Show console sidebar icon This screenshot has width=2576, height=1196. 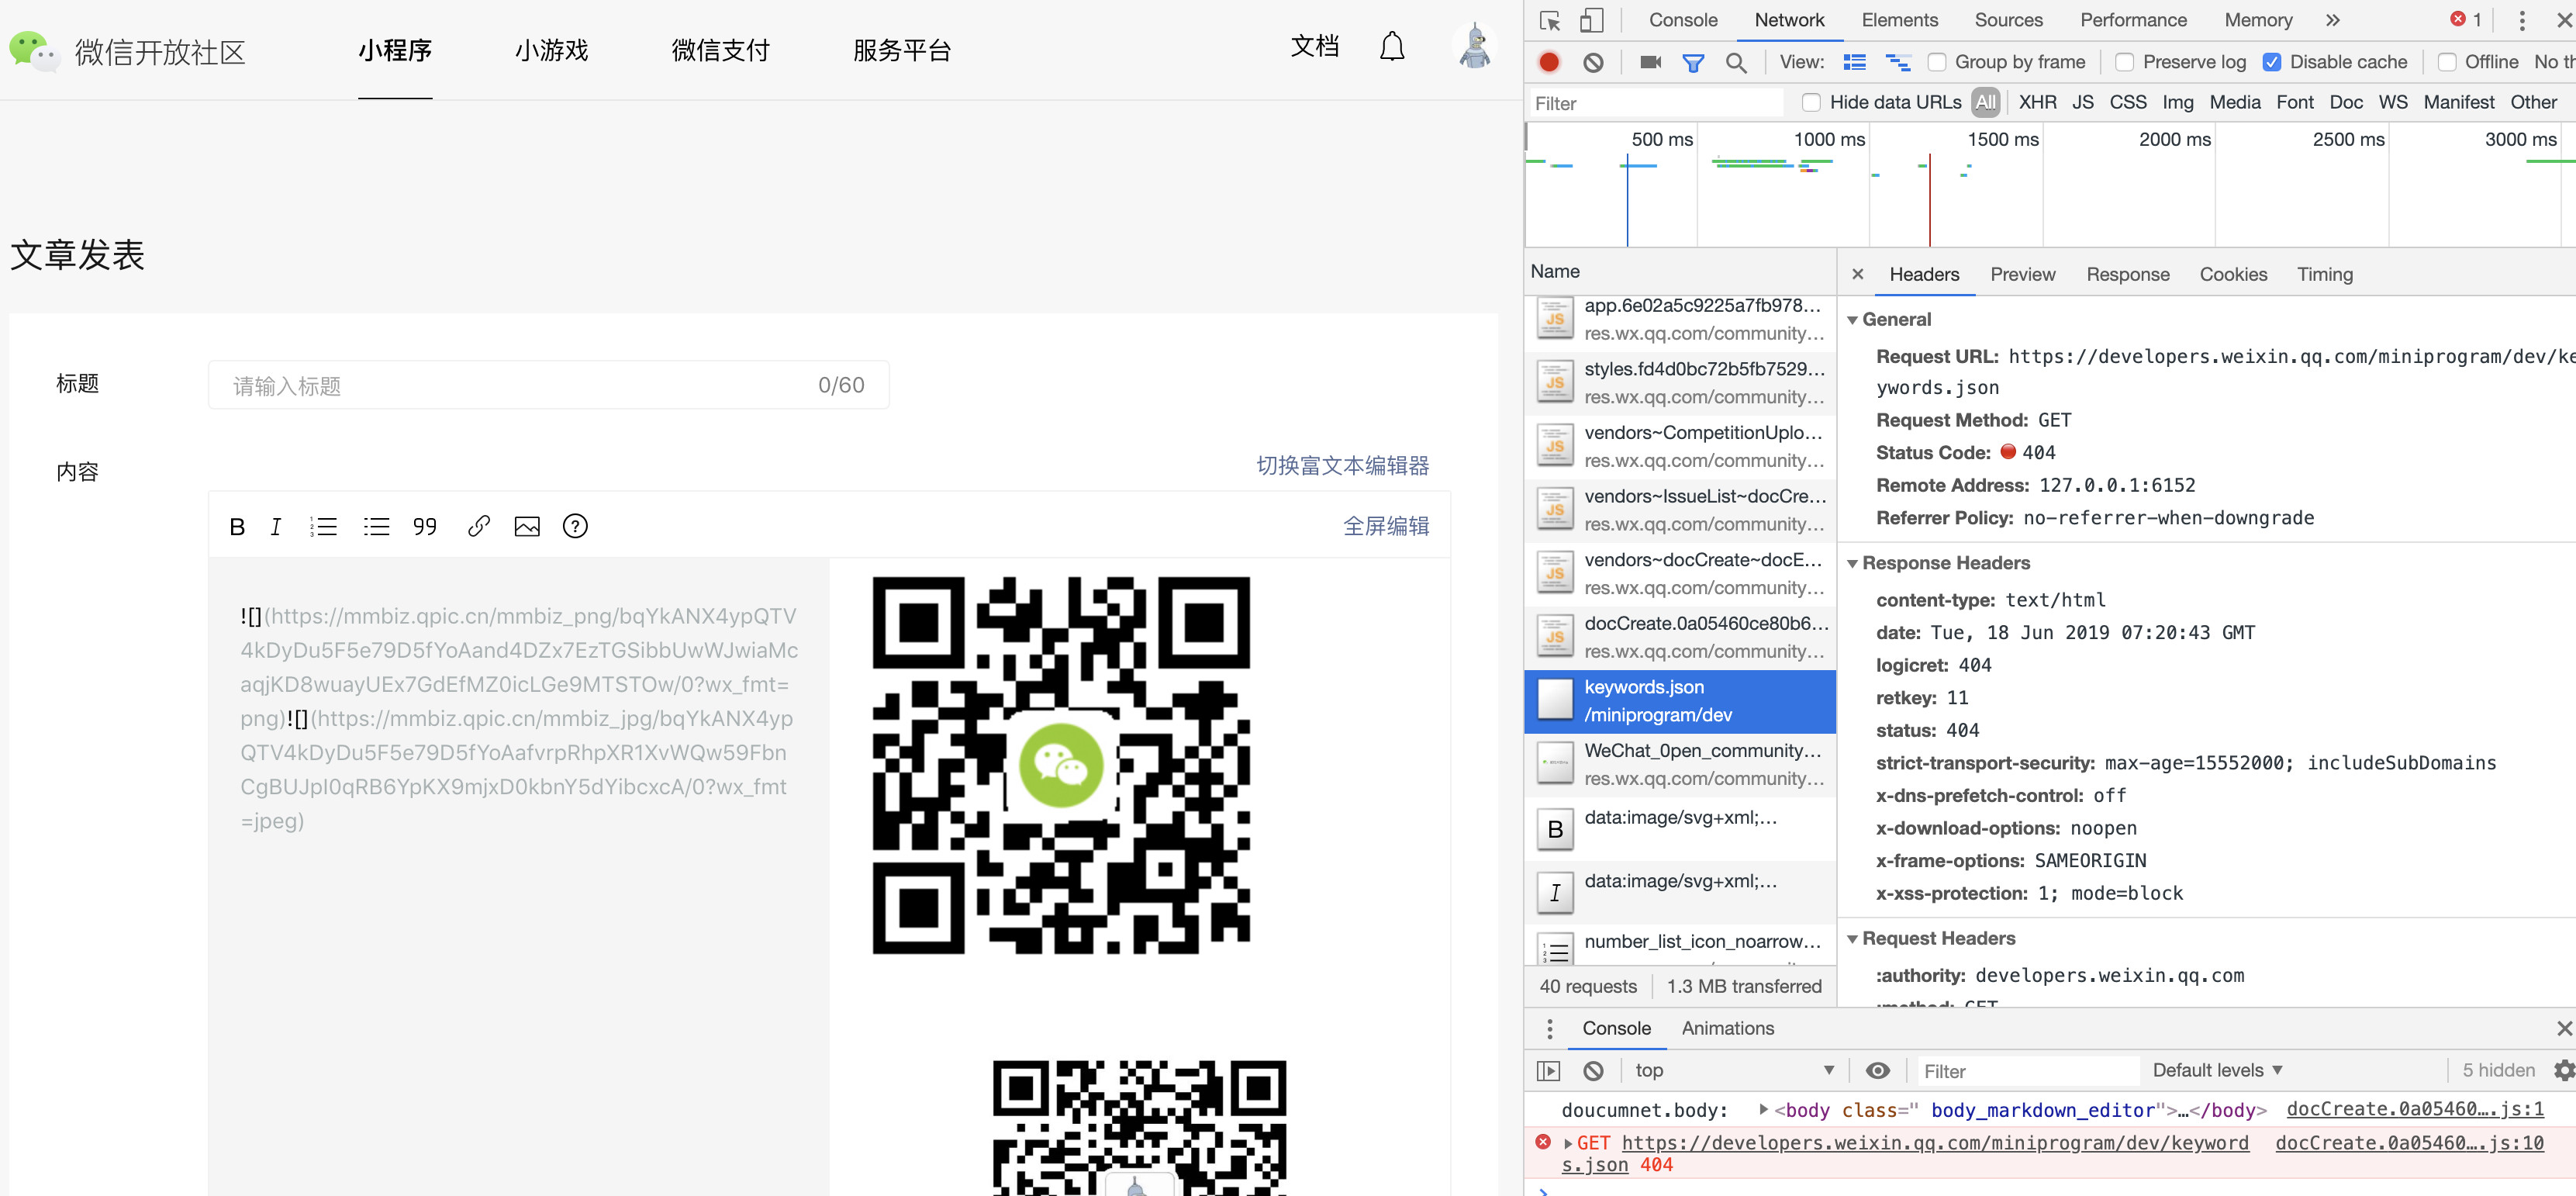(1548, 1071)
